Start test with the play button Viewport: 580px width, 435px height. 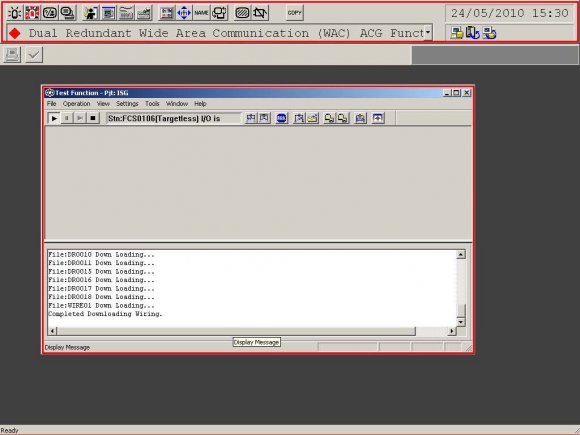(54, 118)
